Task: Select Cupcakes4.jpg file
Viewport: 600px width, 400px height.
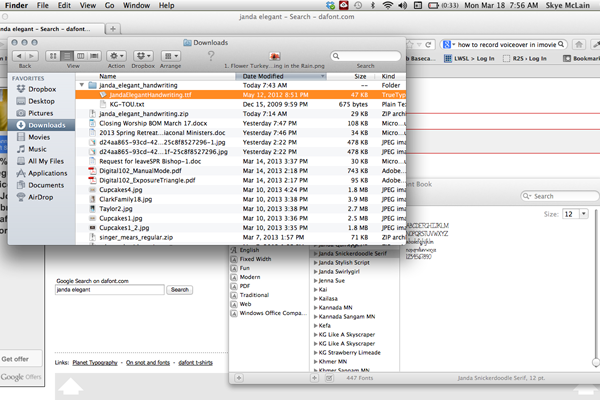Action: click(x=240, y=189)
